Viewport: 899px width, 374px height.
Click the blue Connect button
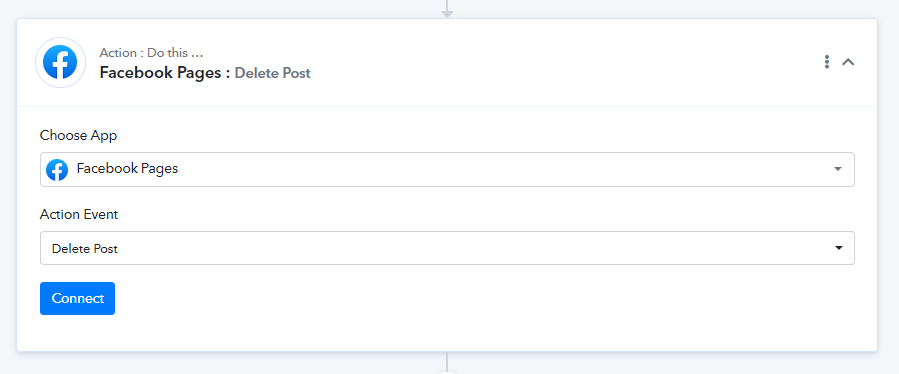(77, 298)
